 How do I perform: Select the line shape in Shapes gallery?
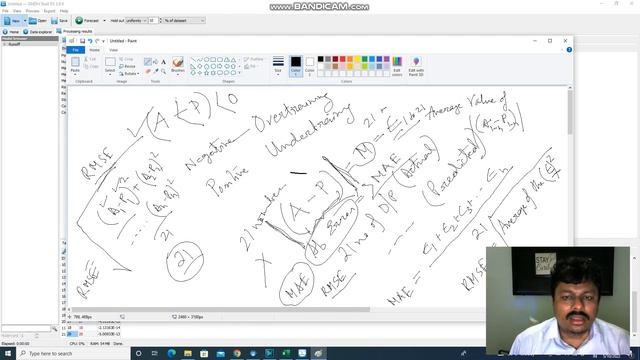(193, 60)
